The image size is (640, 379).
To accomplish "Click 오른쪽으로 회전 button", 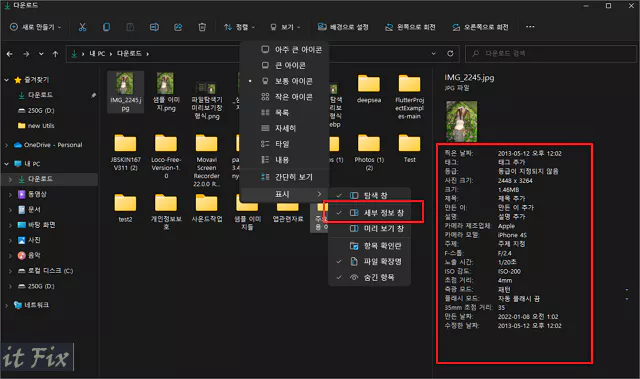I will (x=480, y=27).
